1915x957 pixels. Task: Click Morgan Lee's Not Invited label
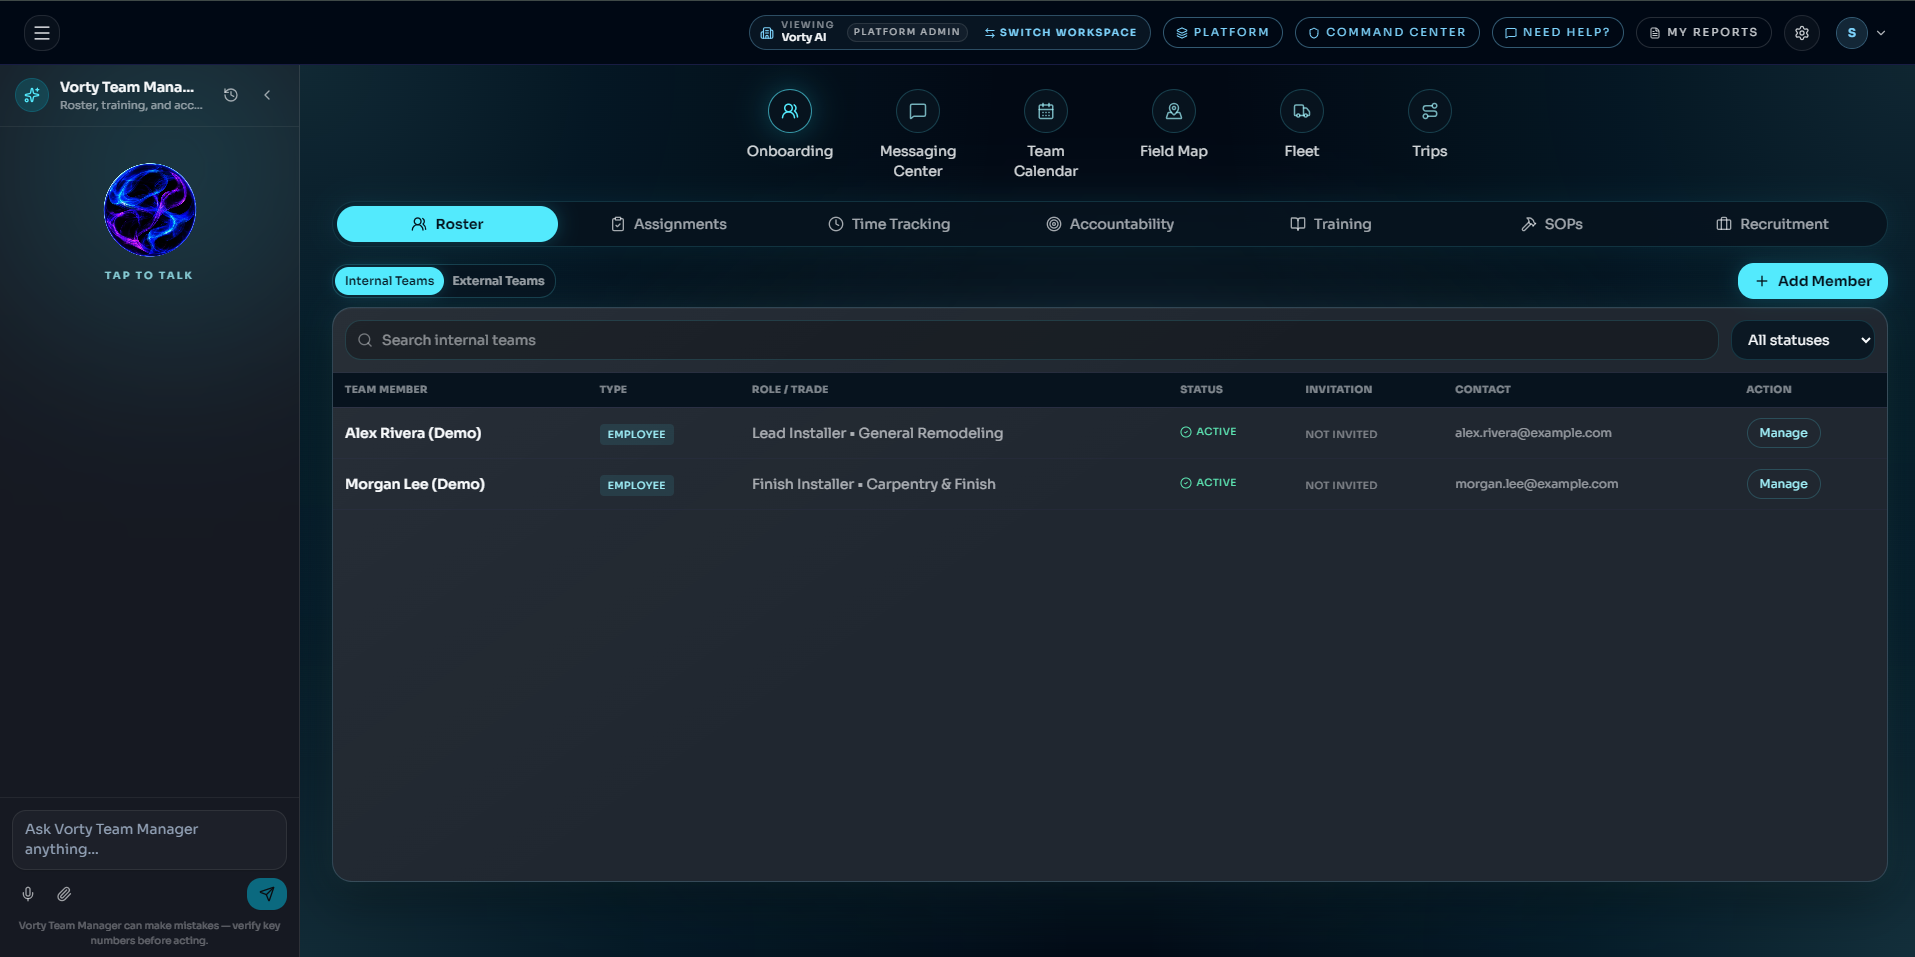[1341, 485]
